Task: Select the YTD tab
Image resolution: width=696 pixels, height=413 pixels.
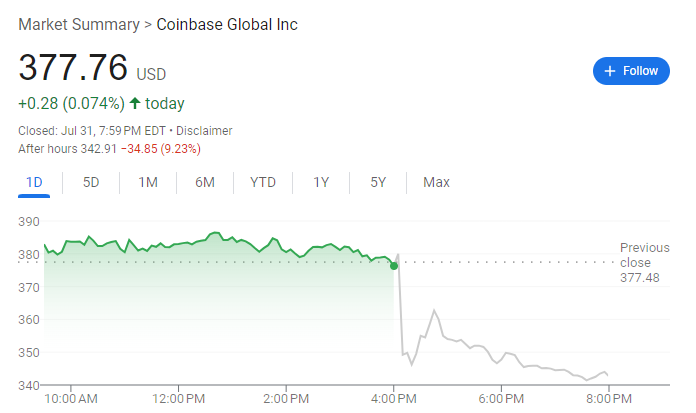Action: coord(263,182)
